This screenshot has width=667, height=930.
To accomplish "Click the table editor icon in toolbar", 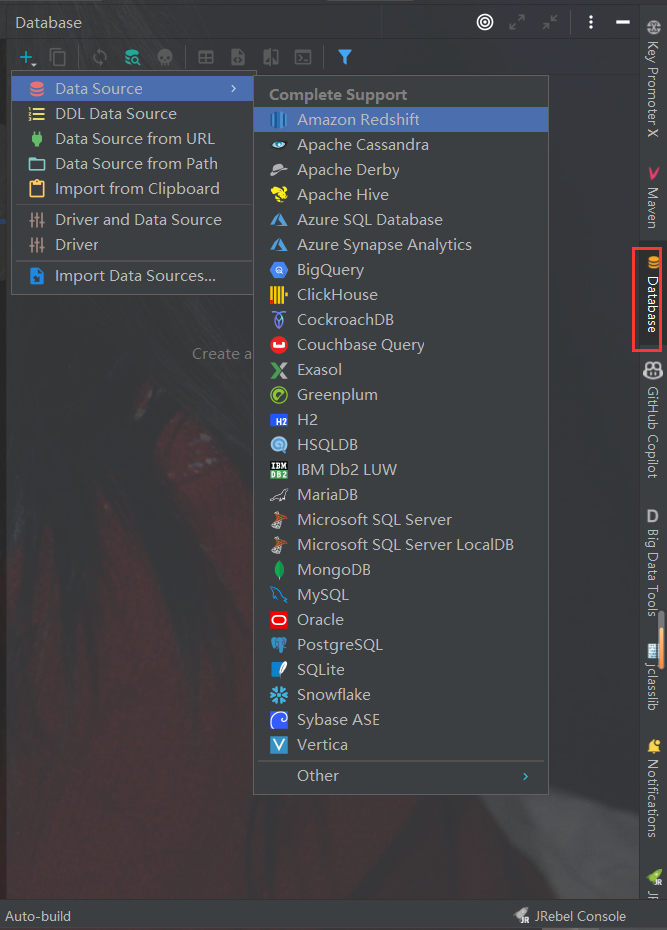I will [x=206, y=58].
